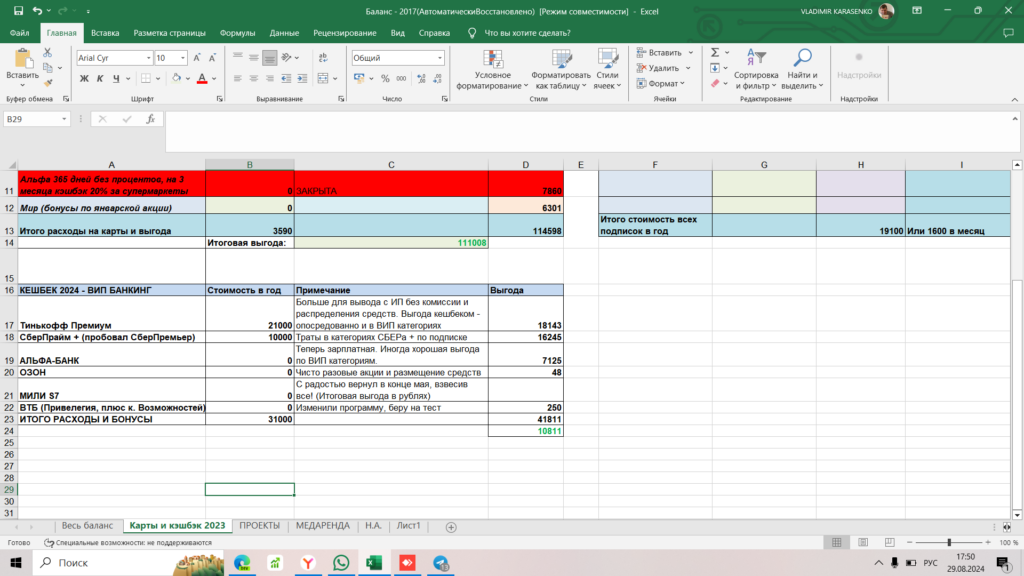Paste with the Вставить clipboard button
This screenshot has height=576, width=1024.
pos(22,67)
